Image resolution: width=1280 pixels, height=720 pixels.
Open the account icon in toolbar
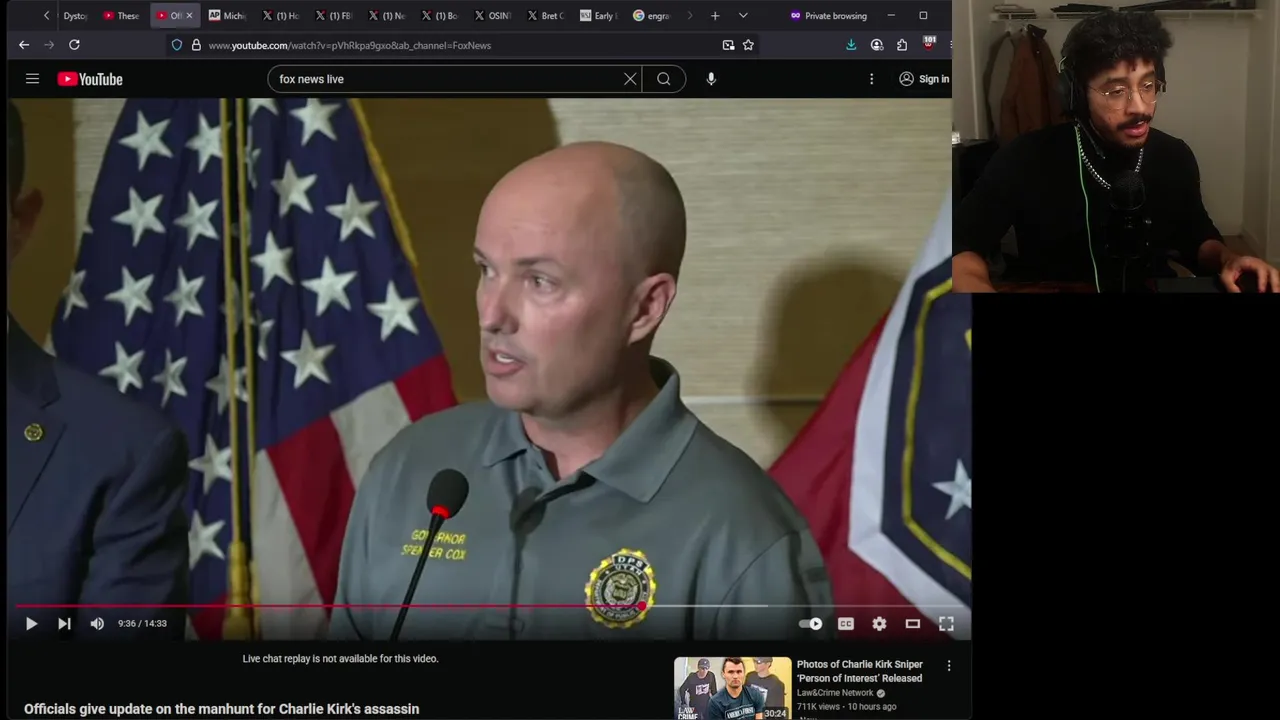[x=877, y=45]
